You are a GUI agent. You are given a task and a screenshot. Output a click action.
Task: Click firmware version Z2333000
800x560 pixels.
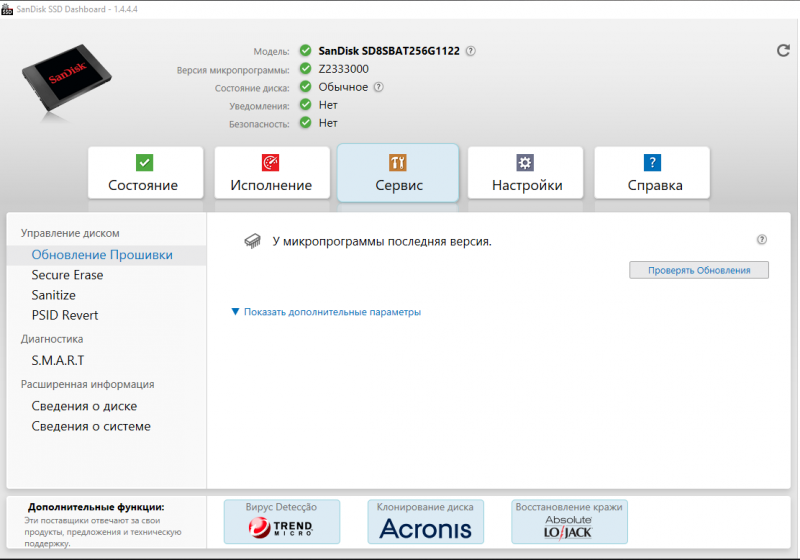tap(343, 69)
